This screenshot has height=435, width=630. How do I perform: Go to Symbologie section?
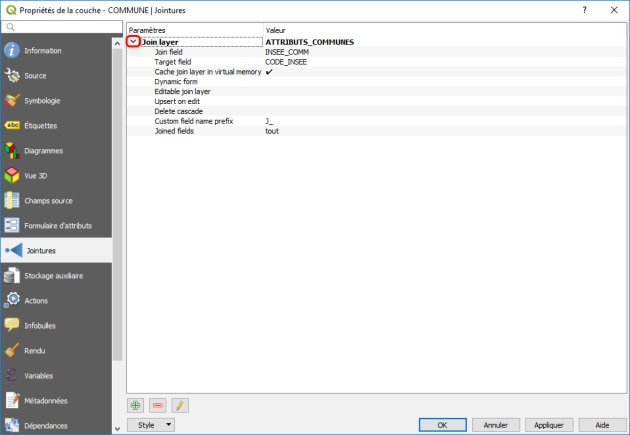pos(56,100)
